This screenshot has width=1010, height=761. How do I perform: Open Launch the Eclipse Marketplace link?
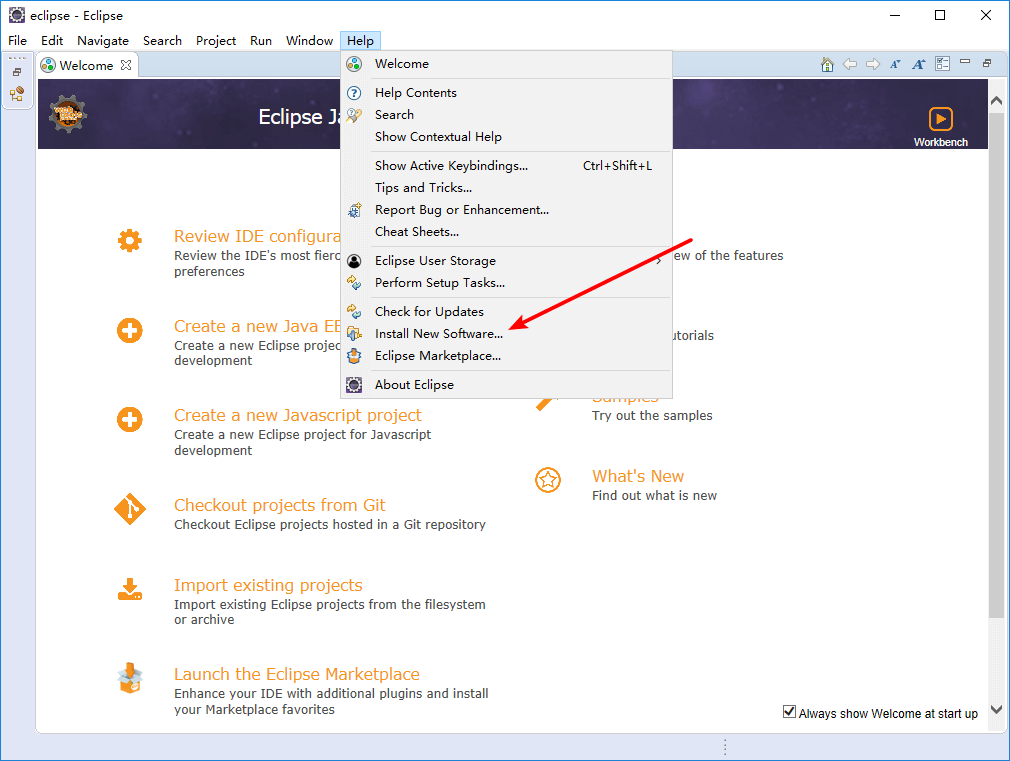(x=297, y=675)
